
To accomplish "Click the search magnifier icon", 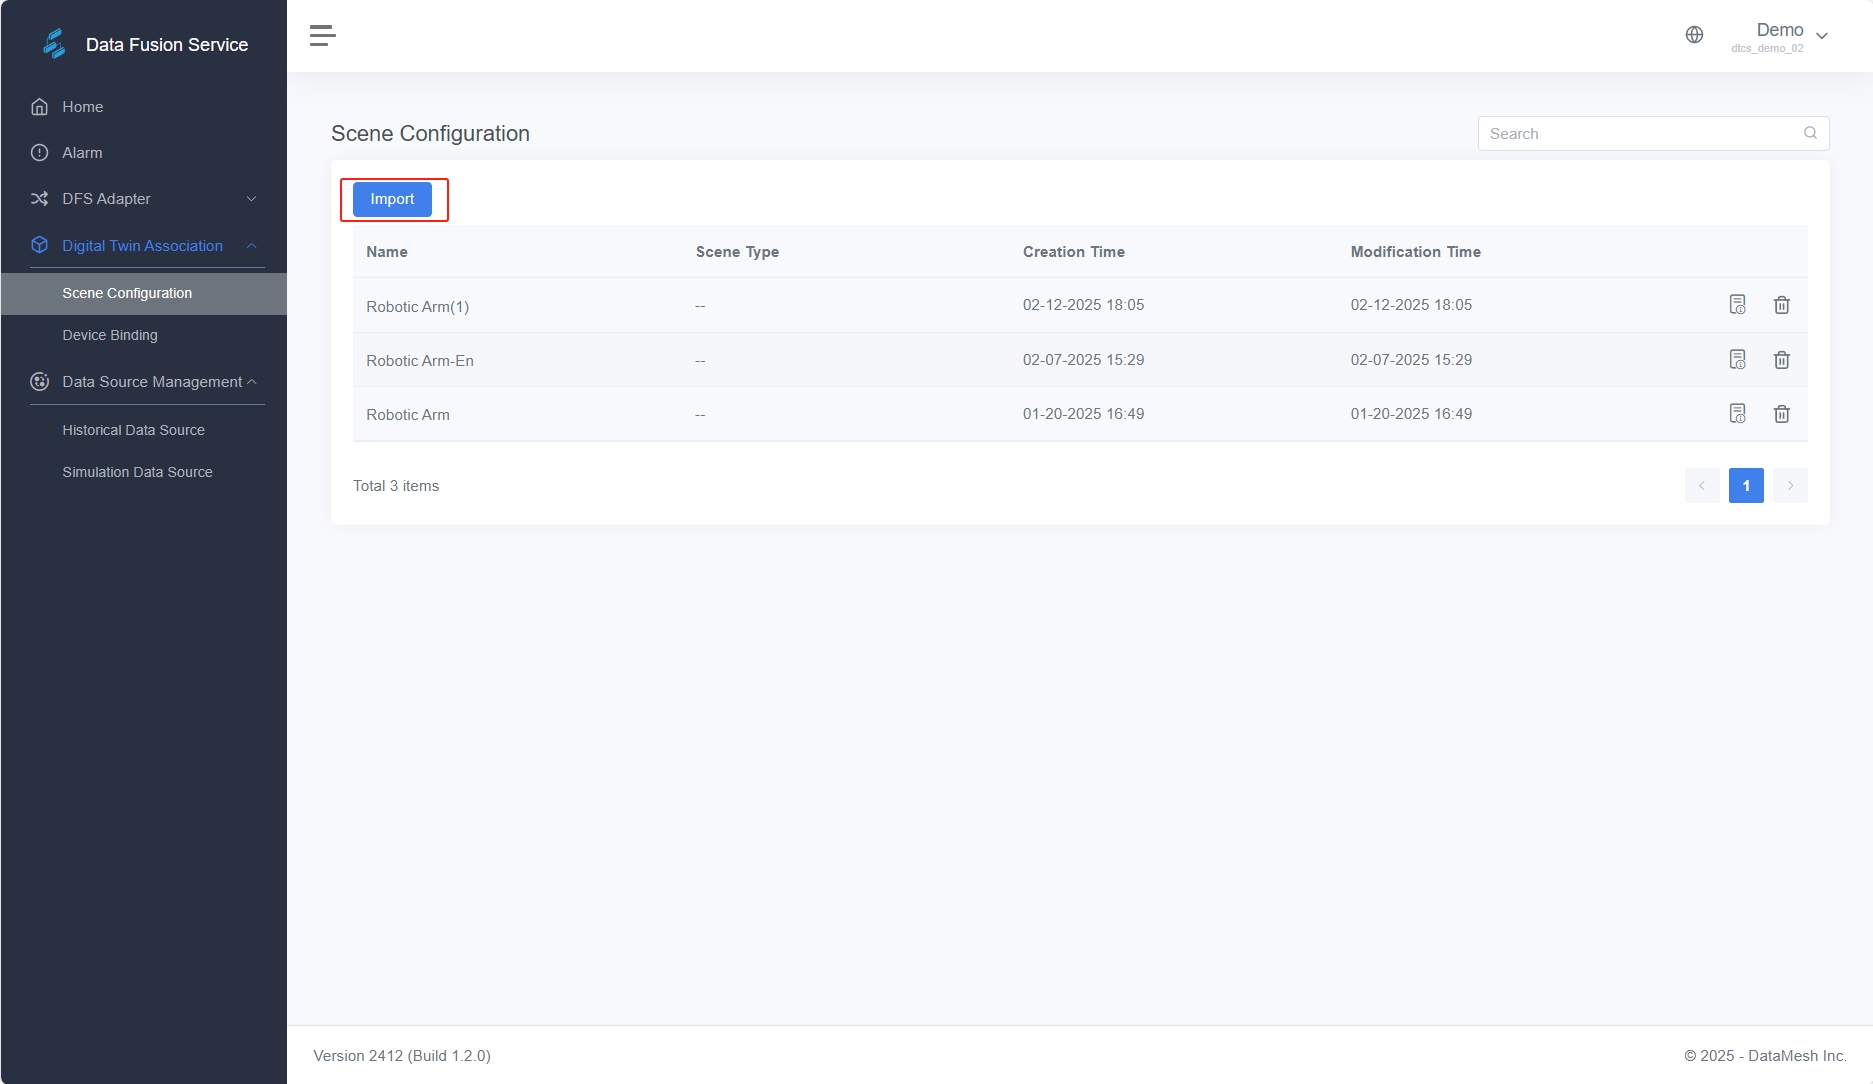I will (1810, 133).
